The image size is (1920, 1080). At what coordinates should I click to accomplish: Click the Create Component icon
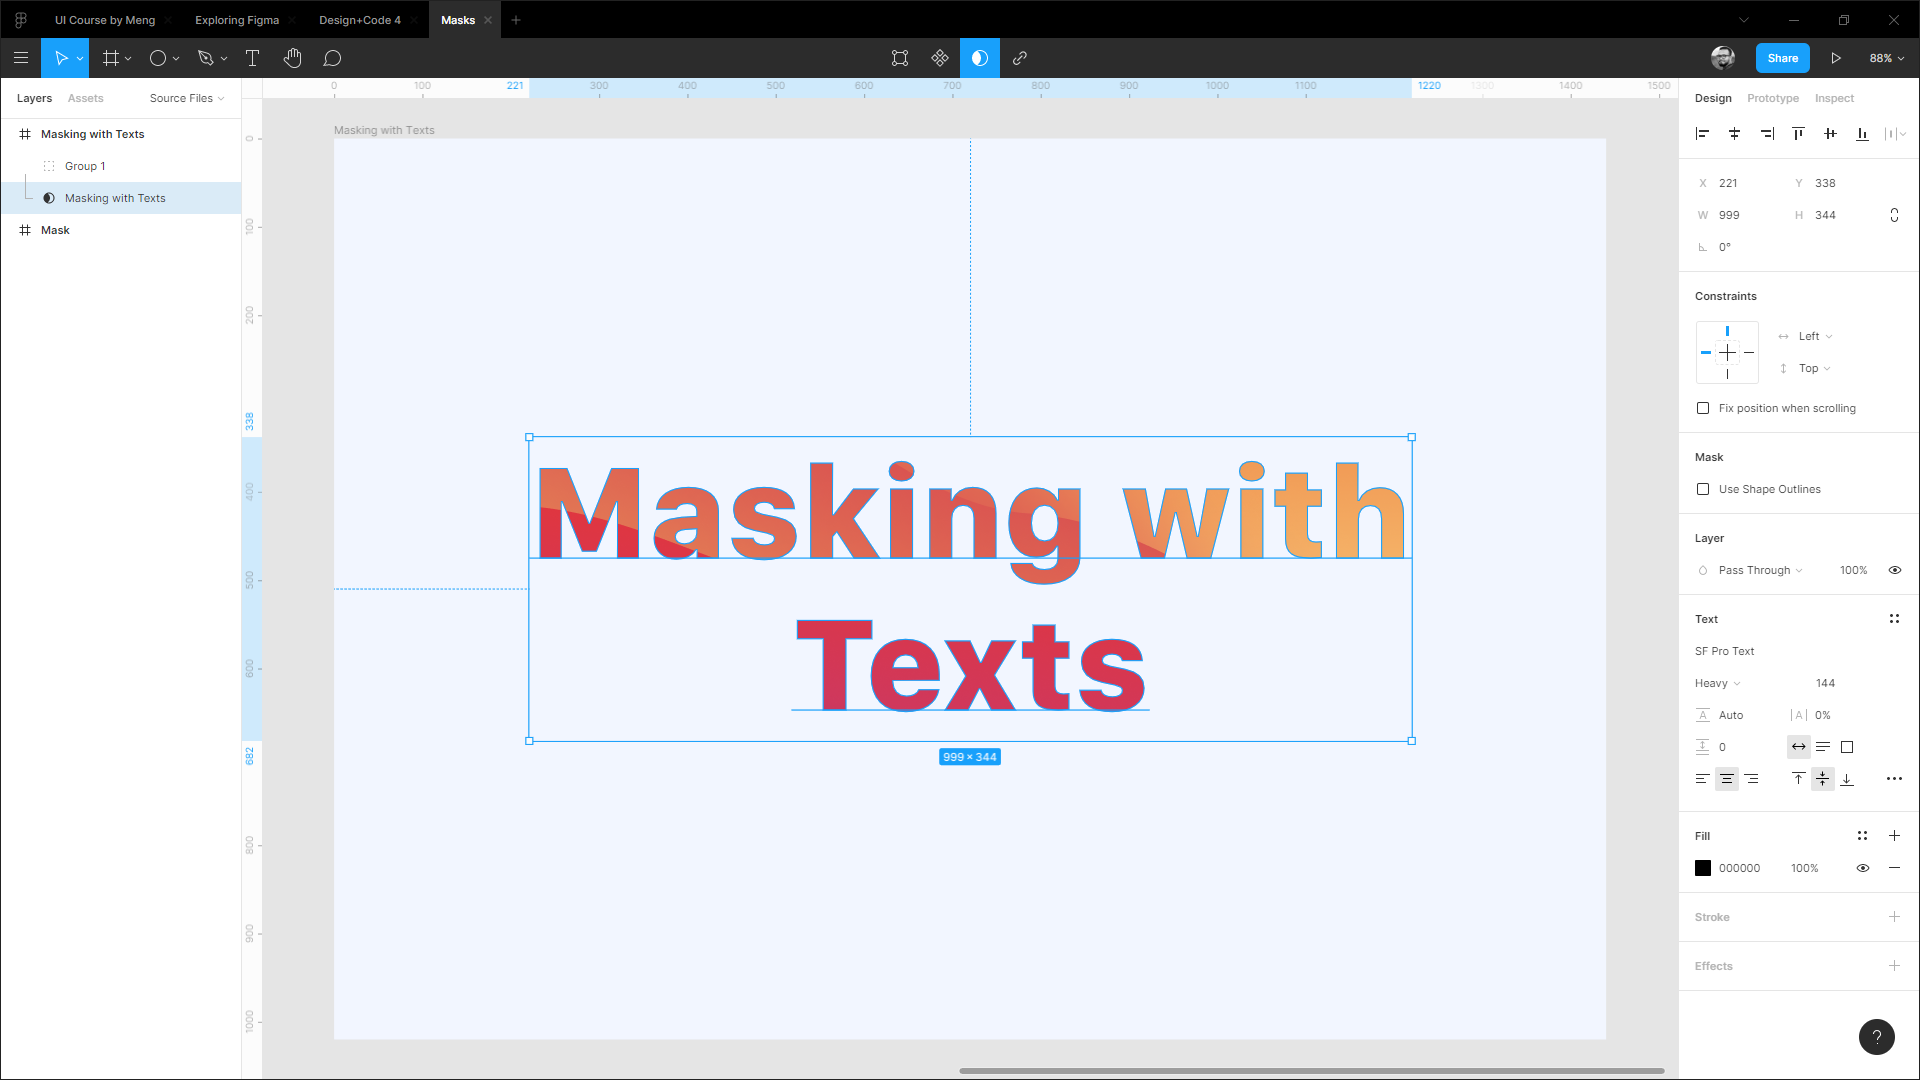pos(939,58)
